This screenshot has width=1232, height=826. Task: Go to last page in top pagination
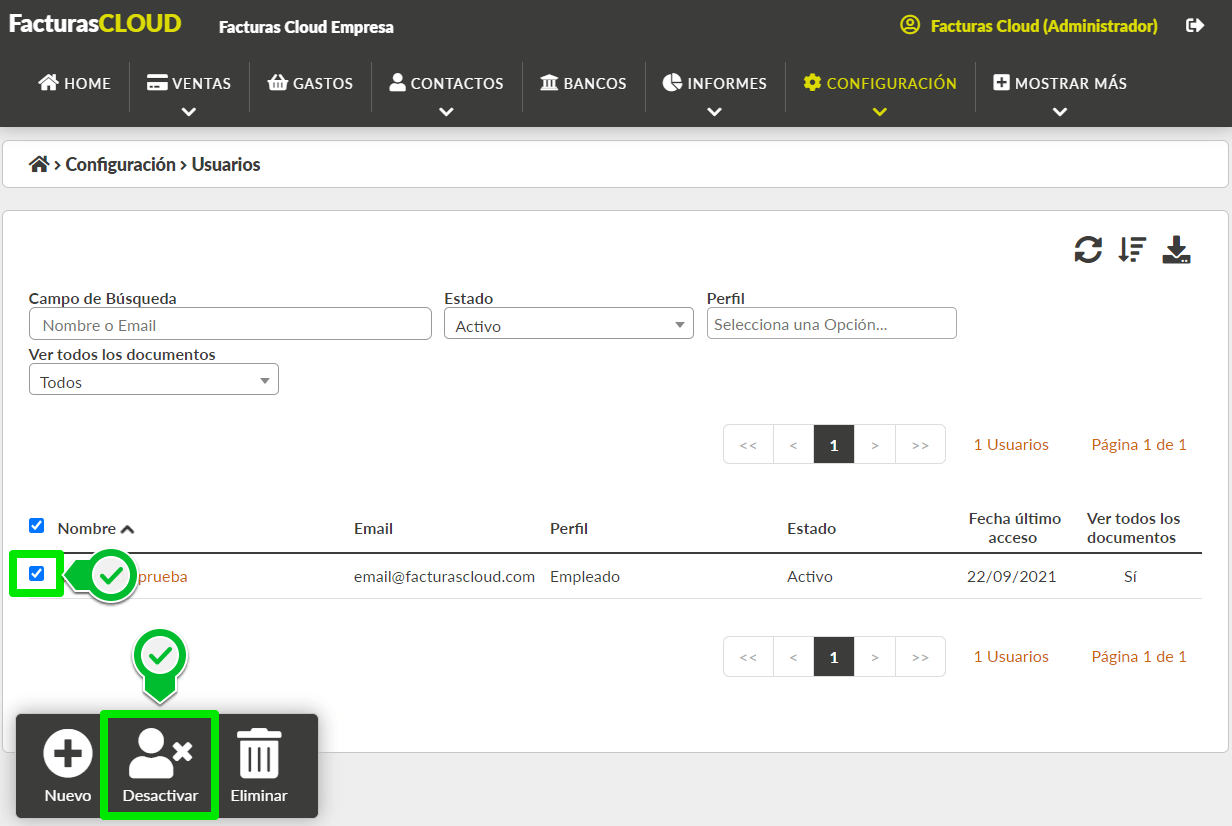tap(920, 445)
